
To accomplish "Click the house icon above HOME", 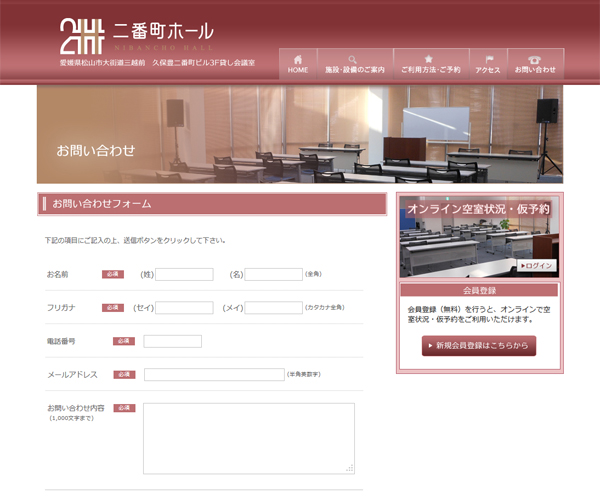I will (x=298, y=60).
